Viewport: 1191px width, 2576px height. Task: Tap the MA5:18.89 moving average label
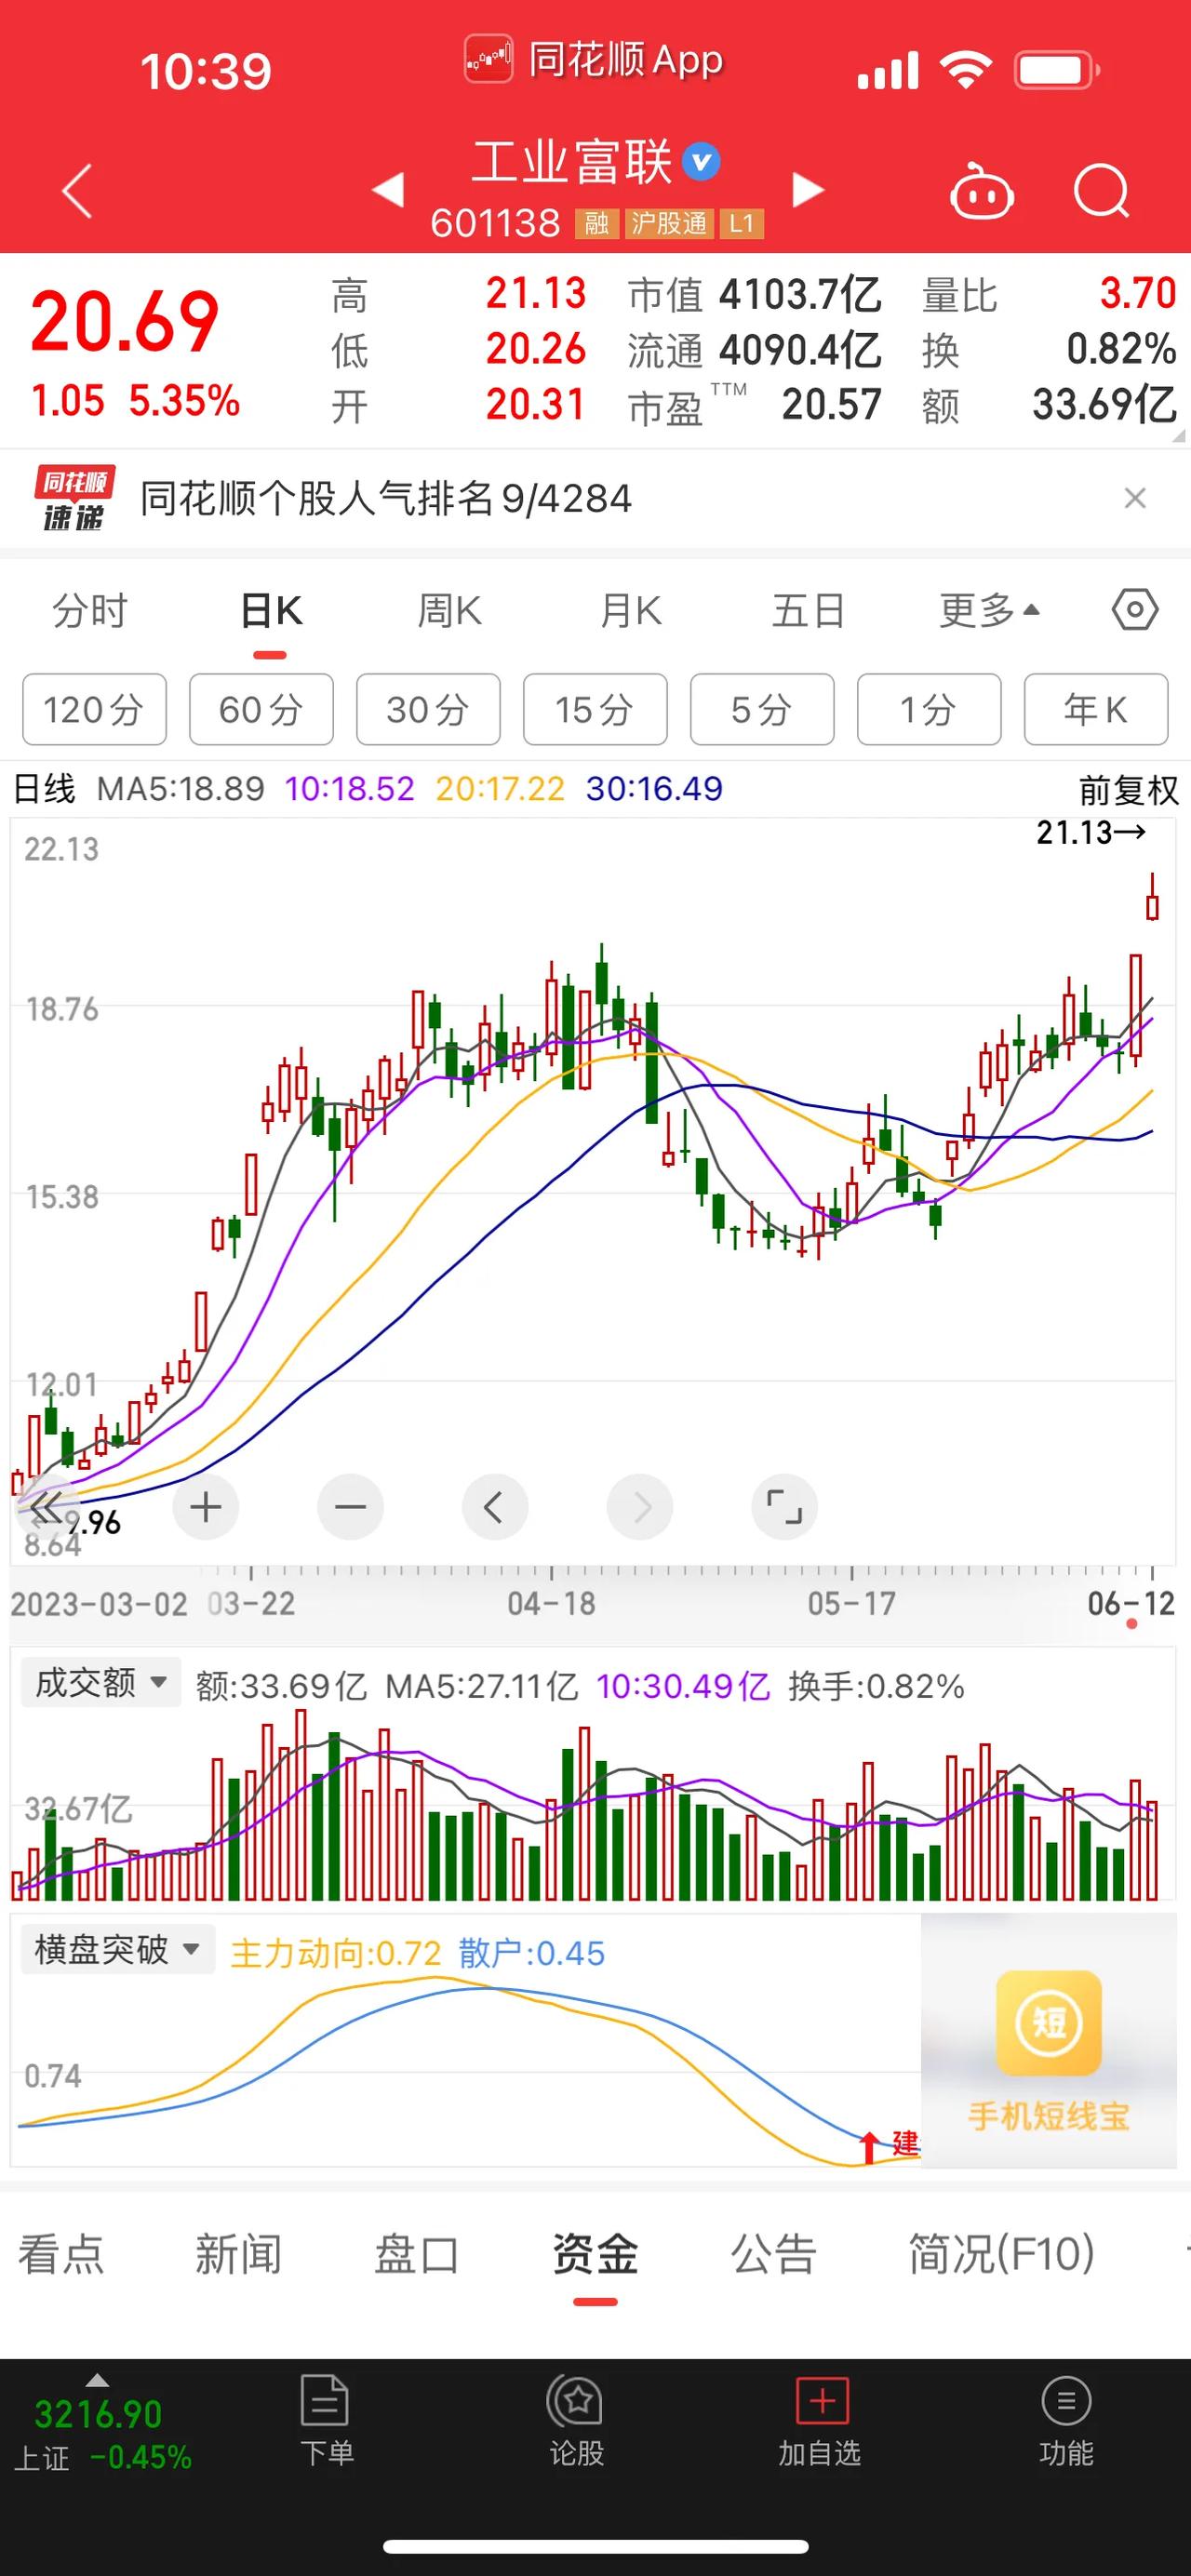[x=180, y=789]
